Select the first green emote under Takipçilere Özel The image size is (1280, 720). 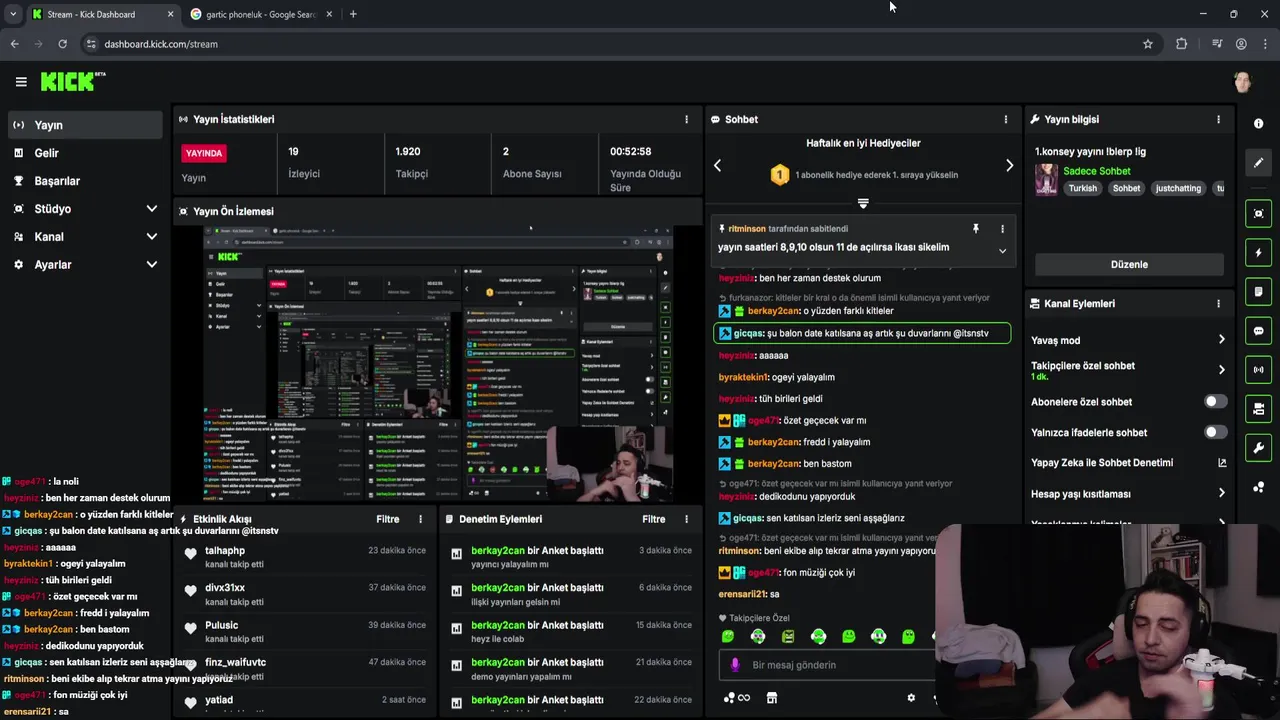pos(728,636)
